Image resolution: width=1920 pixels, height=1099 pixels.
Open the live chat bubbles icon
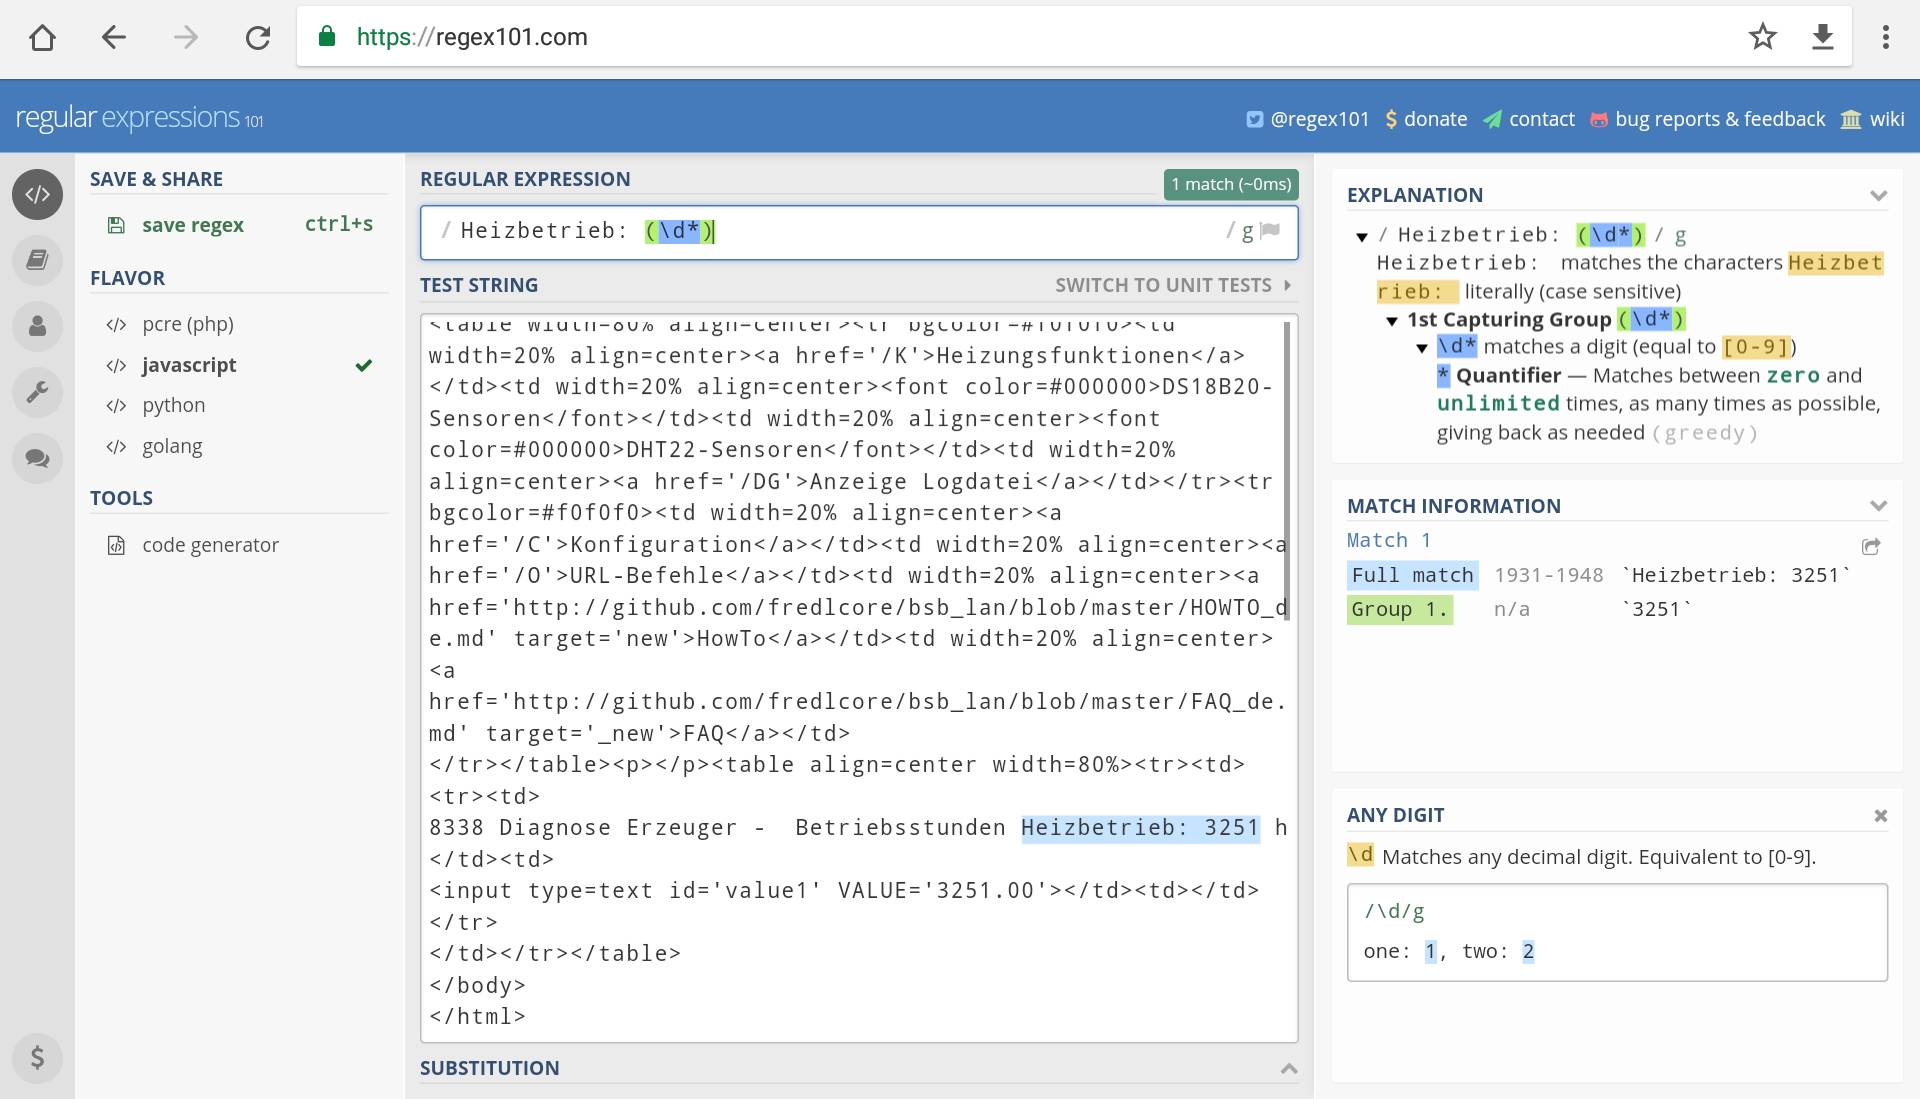pyautogui.click(x=37, y=458)
